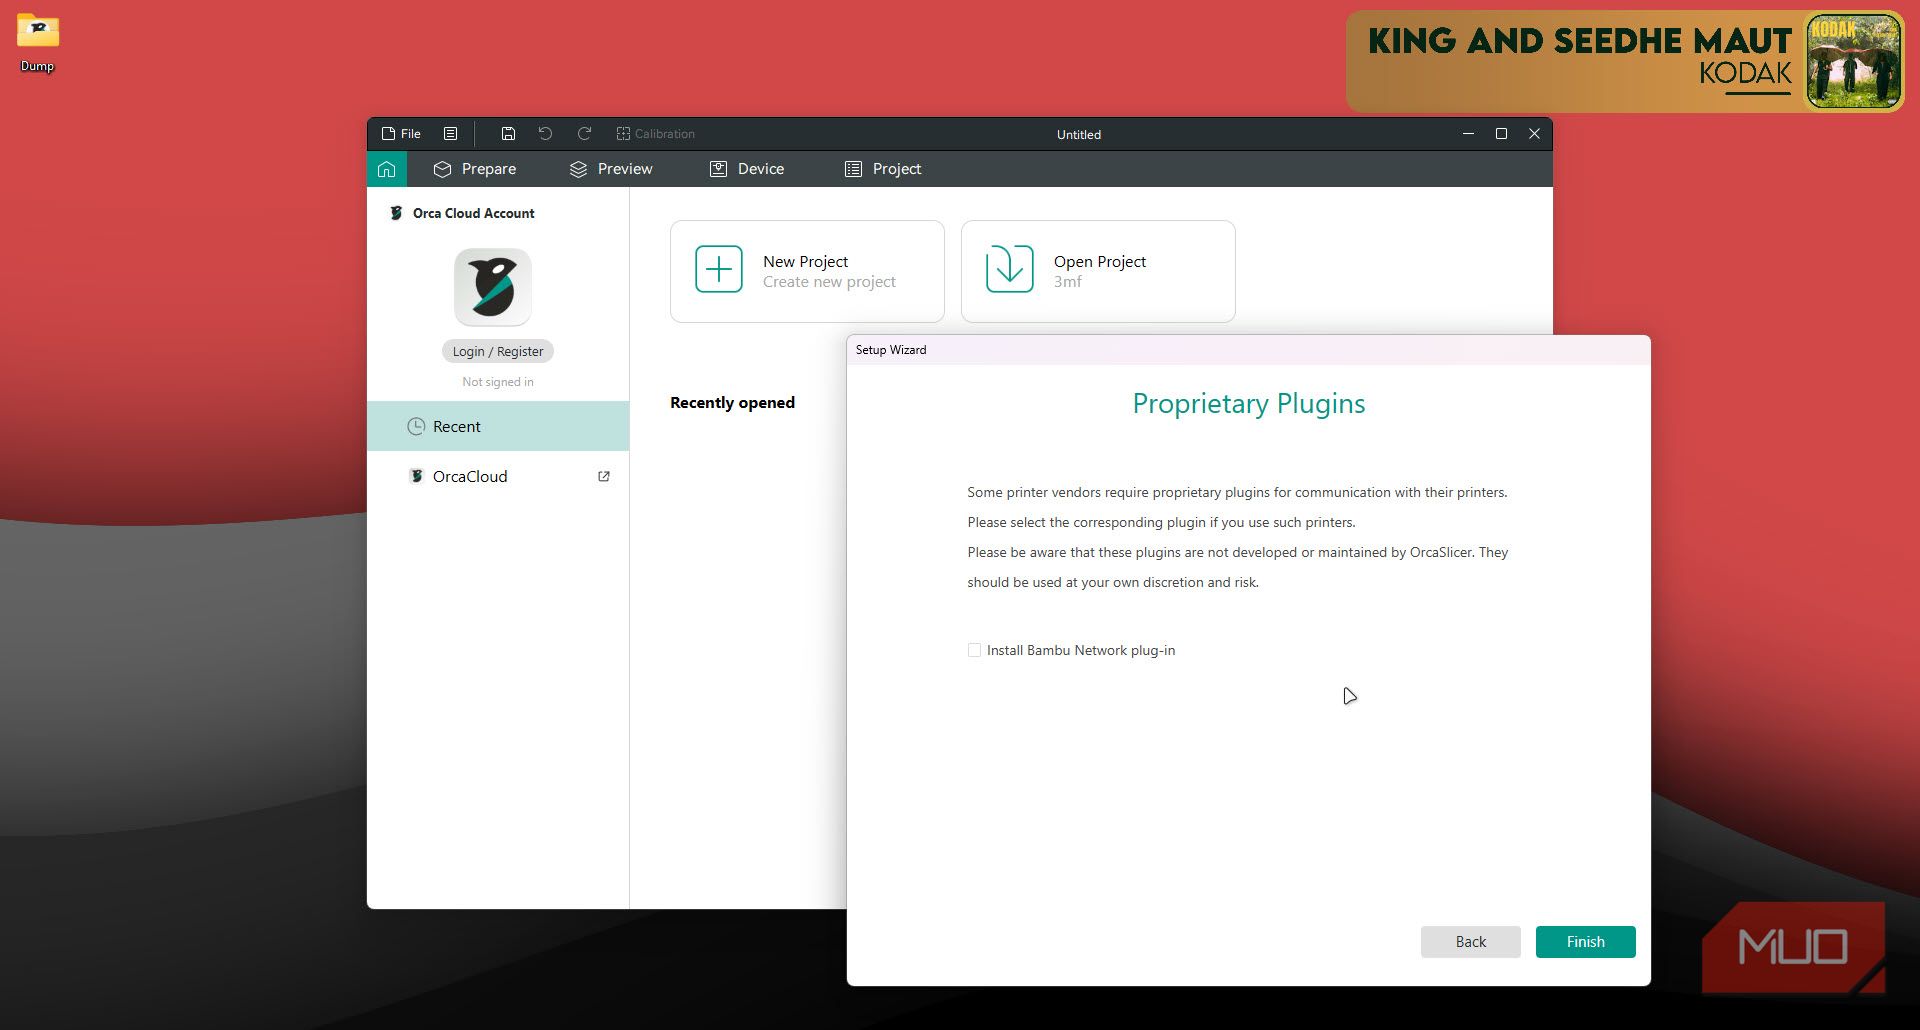Click the download arrow icon on Open Project
The image size is (1920, 1030).
coord(1010,269)
